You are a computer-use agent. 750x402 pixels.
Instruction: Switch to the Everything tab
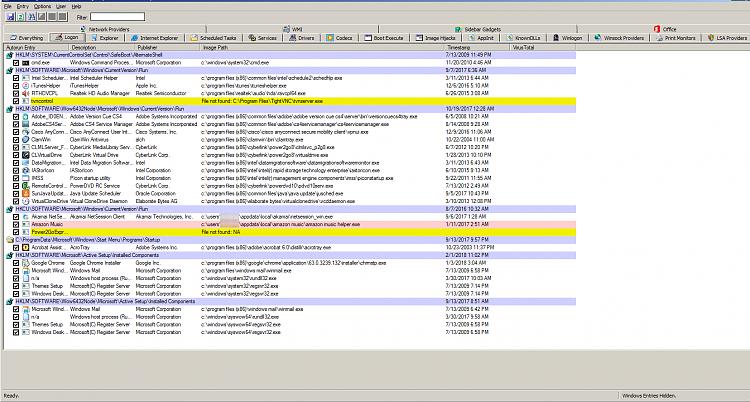coord(27,38)
